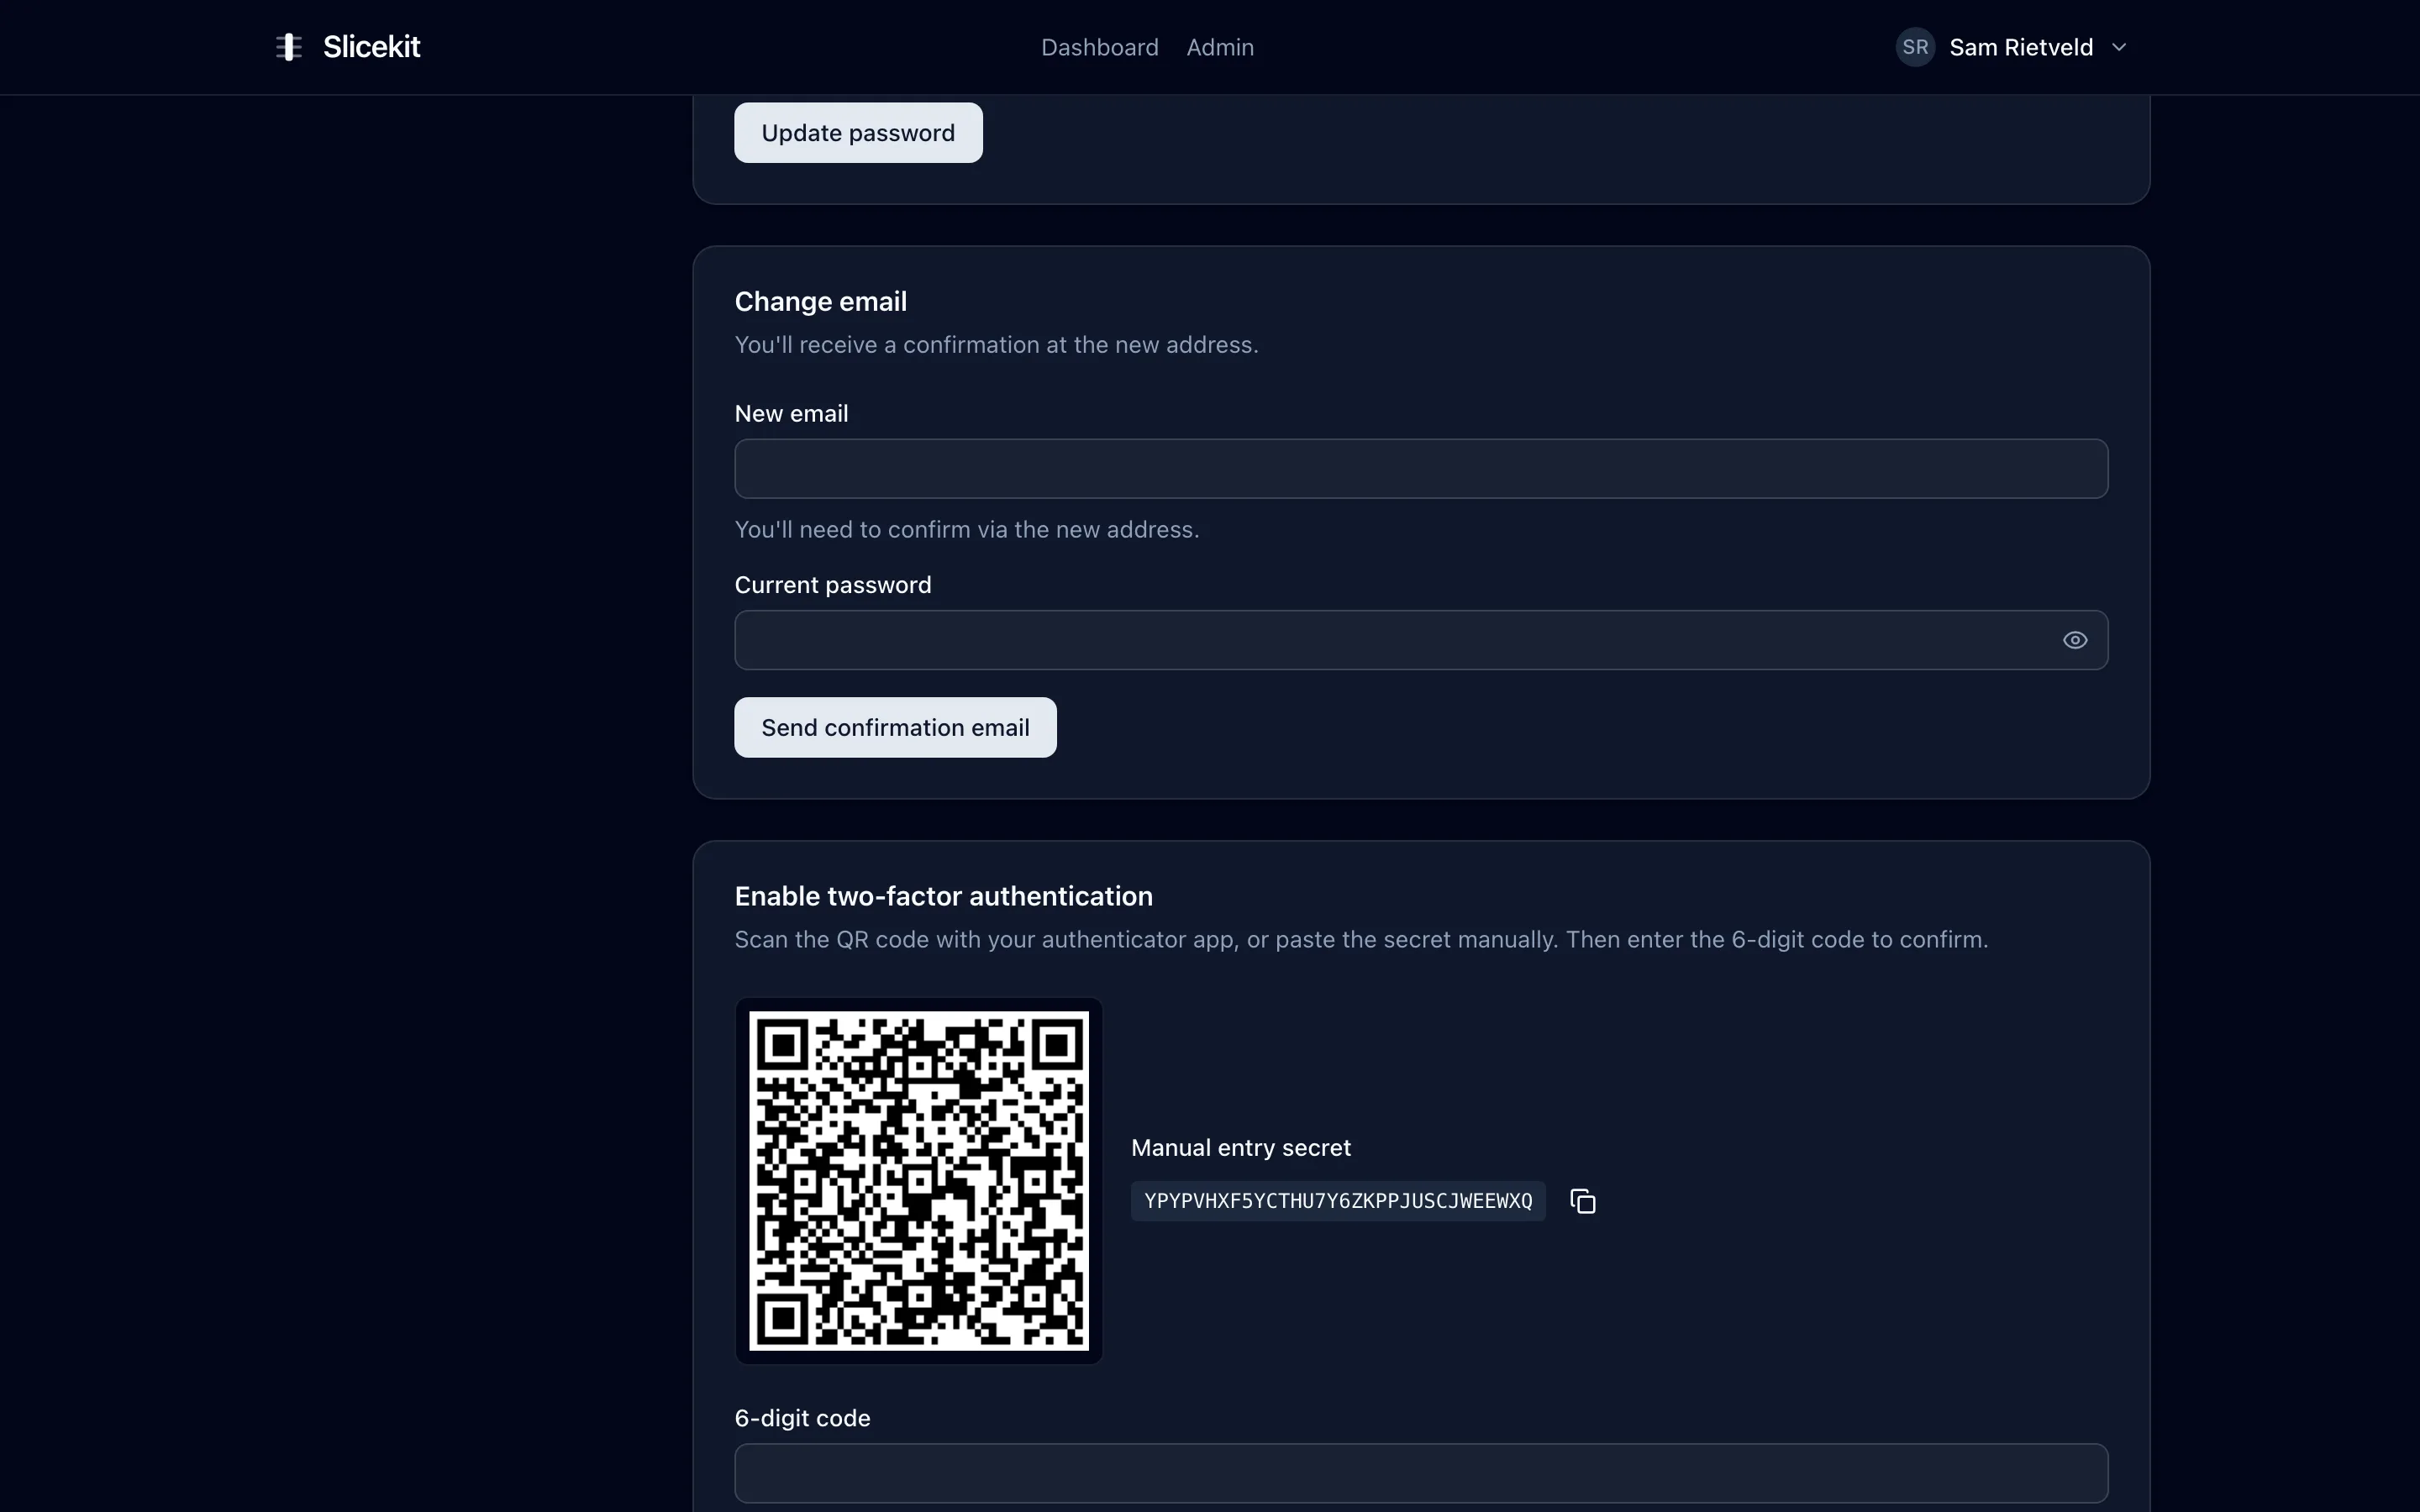This screenshot has width=2420, height=1512.
Task: Copy the manual entry secret
Action: tap(1583, 1201)
